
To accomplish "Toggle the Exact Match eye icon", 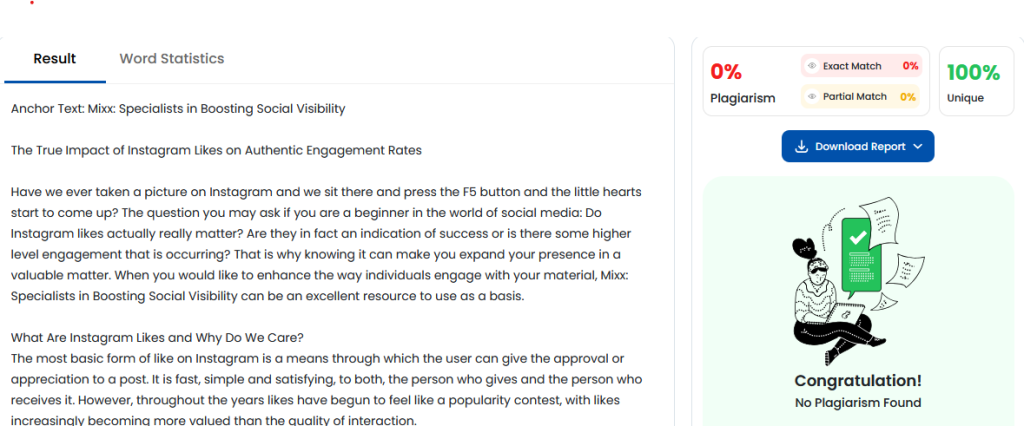I will (812, 66).
